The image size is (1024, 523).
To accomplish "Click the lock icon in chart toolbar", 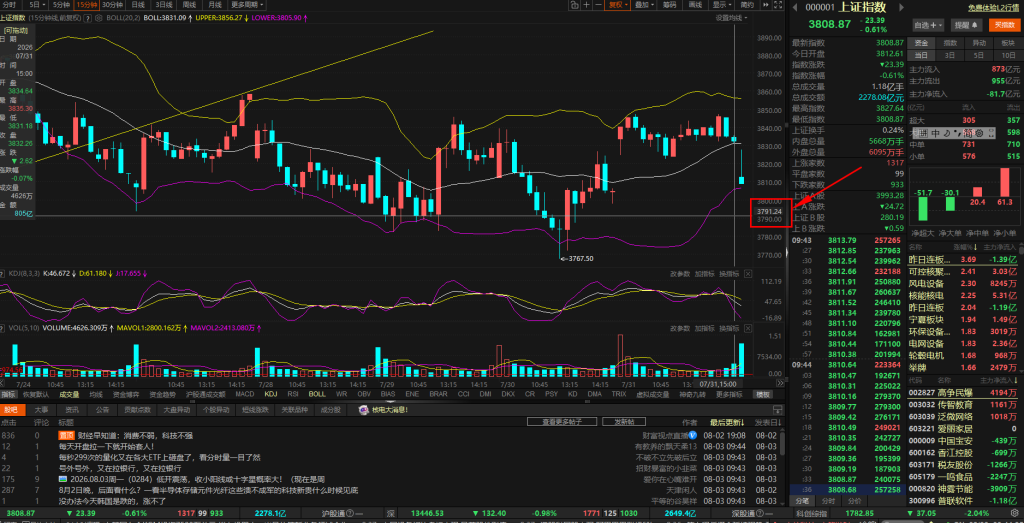I will point(575,5).
